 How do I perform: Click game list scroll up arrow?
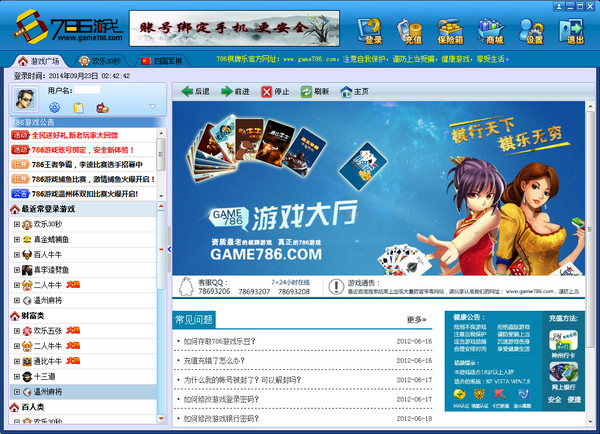click(161, 206)
